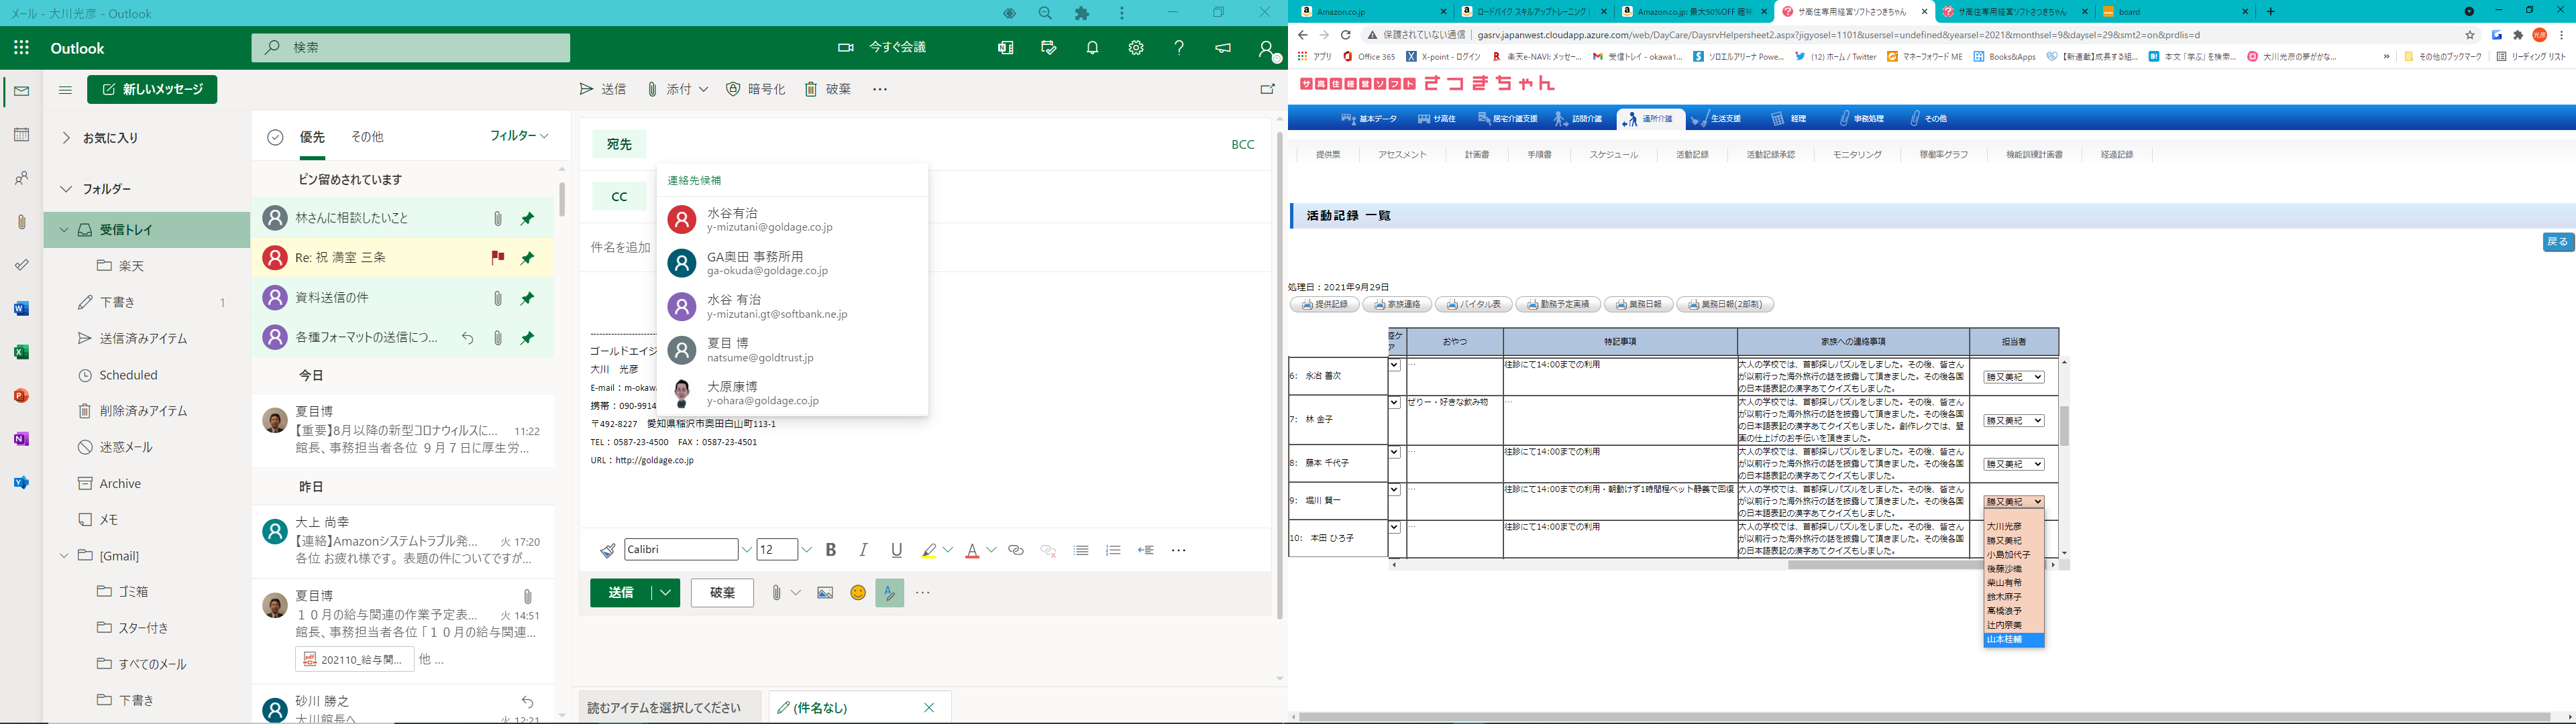Insert inline picture with the image icon
This screenshot has height=724, width=2576.
[x=825, y=593]
